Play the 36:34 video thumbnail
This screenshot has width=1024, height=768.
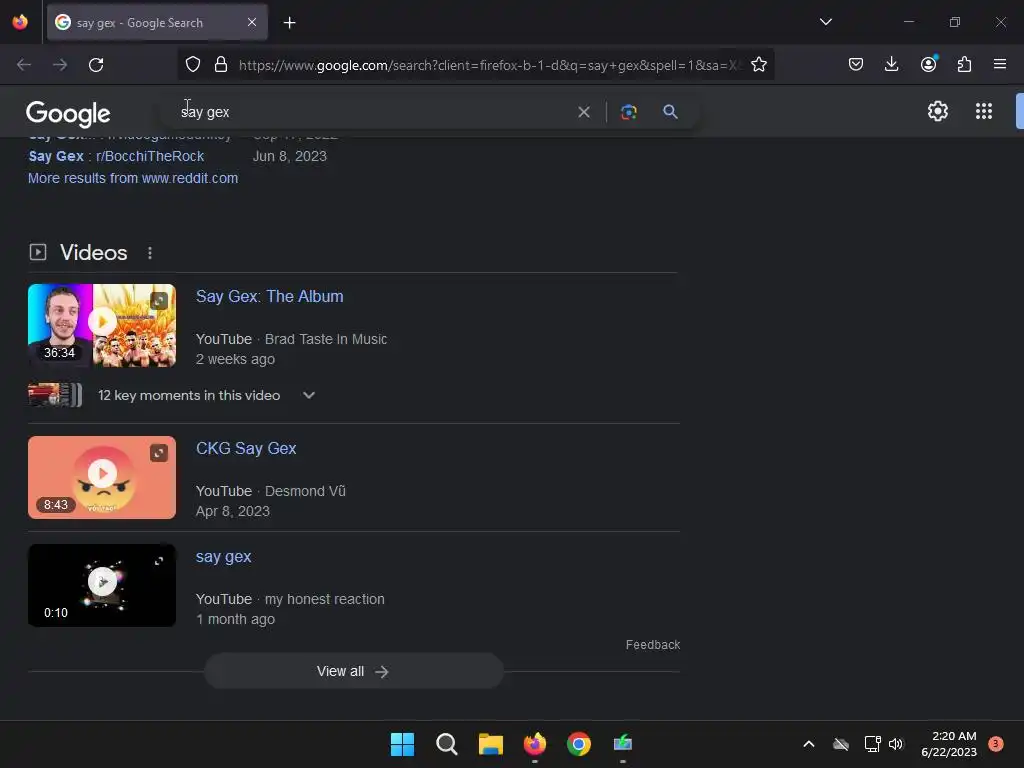click(x=102, y=325)
